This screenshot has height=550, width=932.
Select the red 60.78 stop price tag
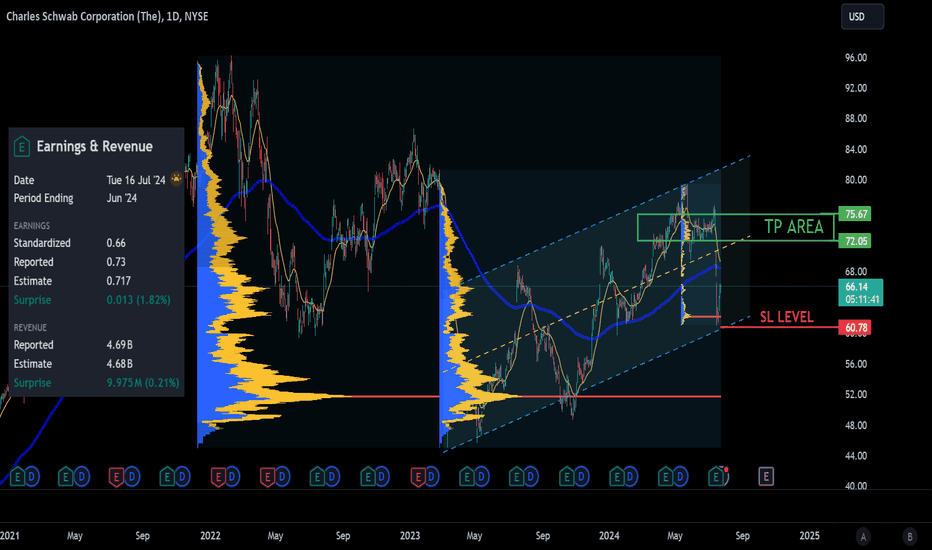click(x=855, y=328)
